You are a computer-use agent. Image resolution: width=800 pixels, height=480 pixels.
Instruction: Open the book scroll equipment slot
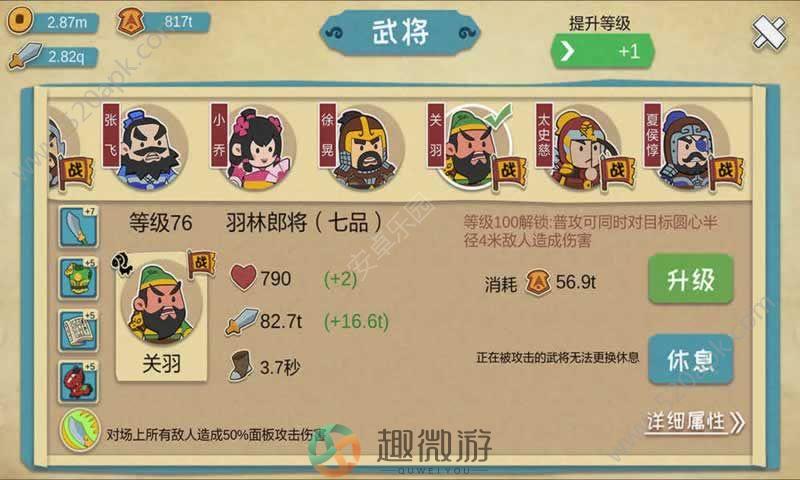78,331
